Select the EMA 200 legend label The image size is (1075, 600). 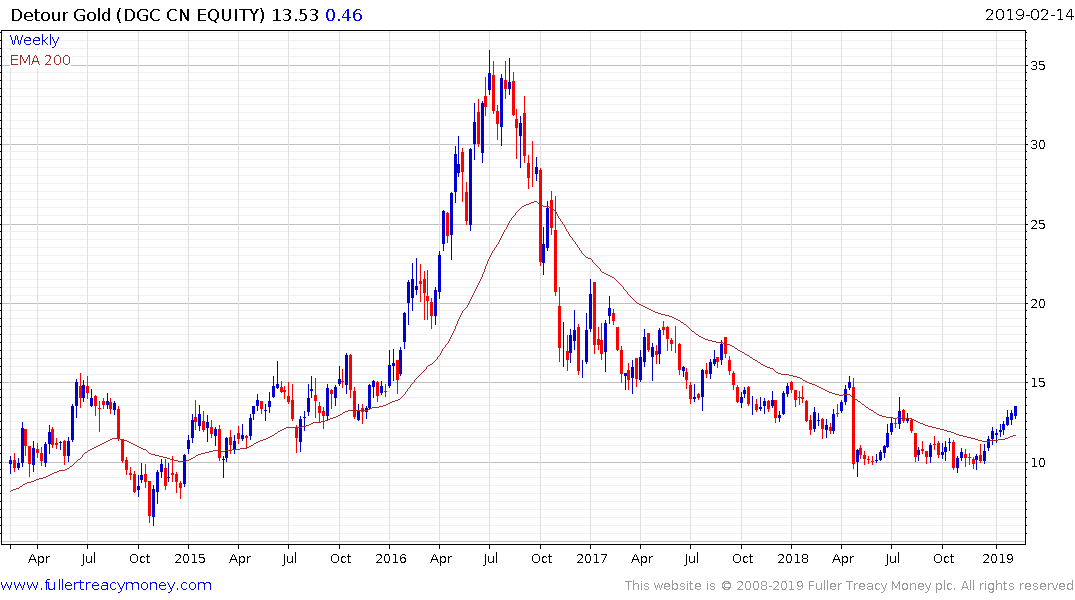[40, 60]
